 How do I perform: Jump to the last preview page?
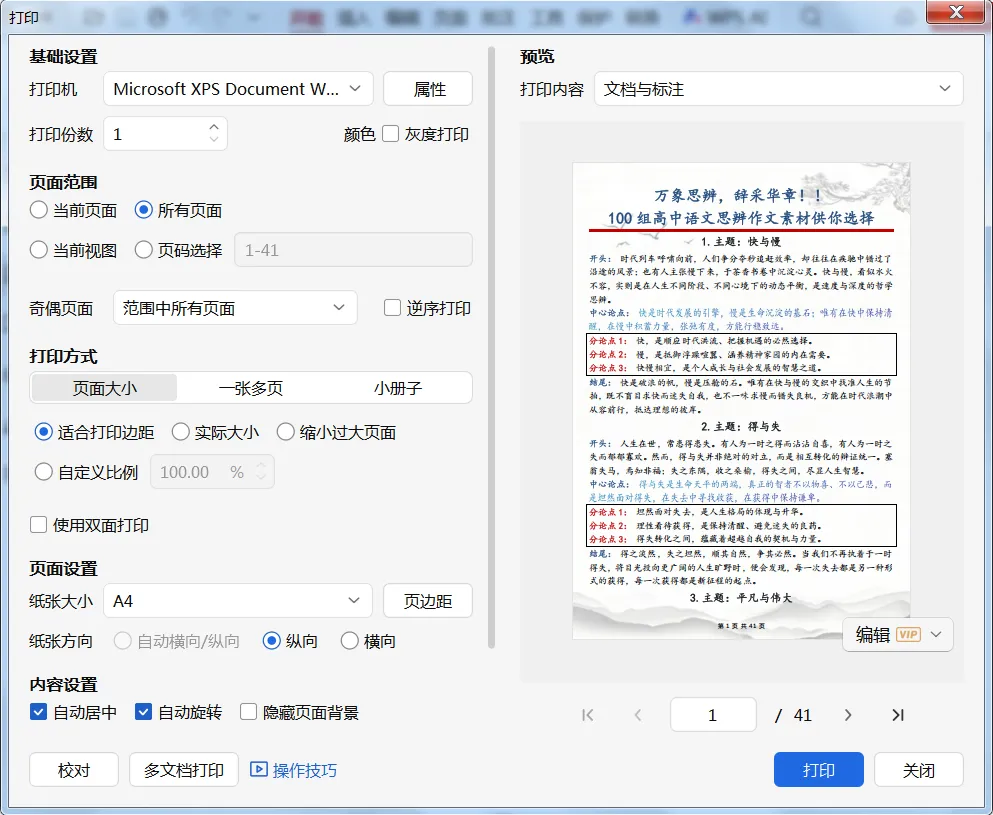pos(897,715)
